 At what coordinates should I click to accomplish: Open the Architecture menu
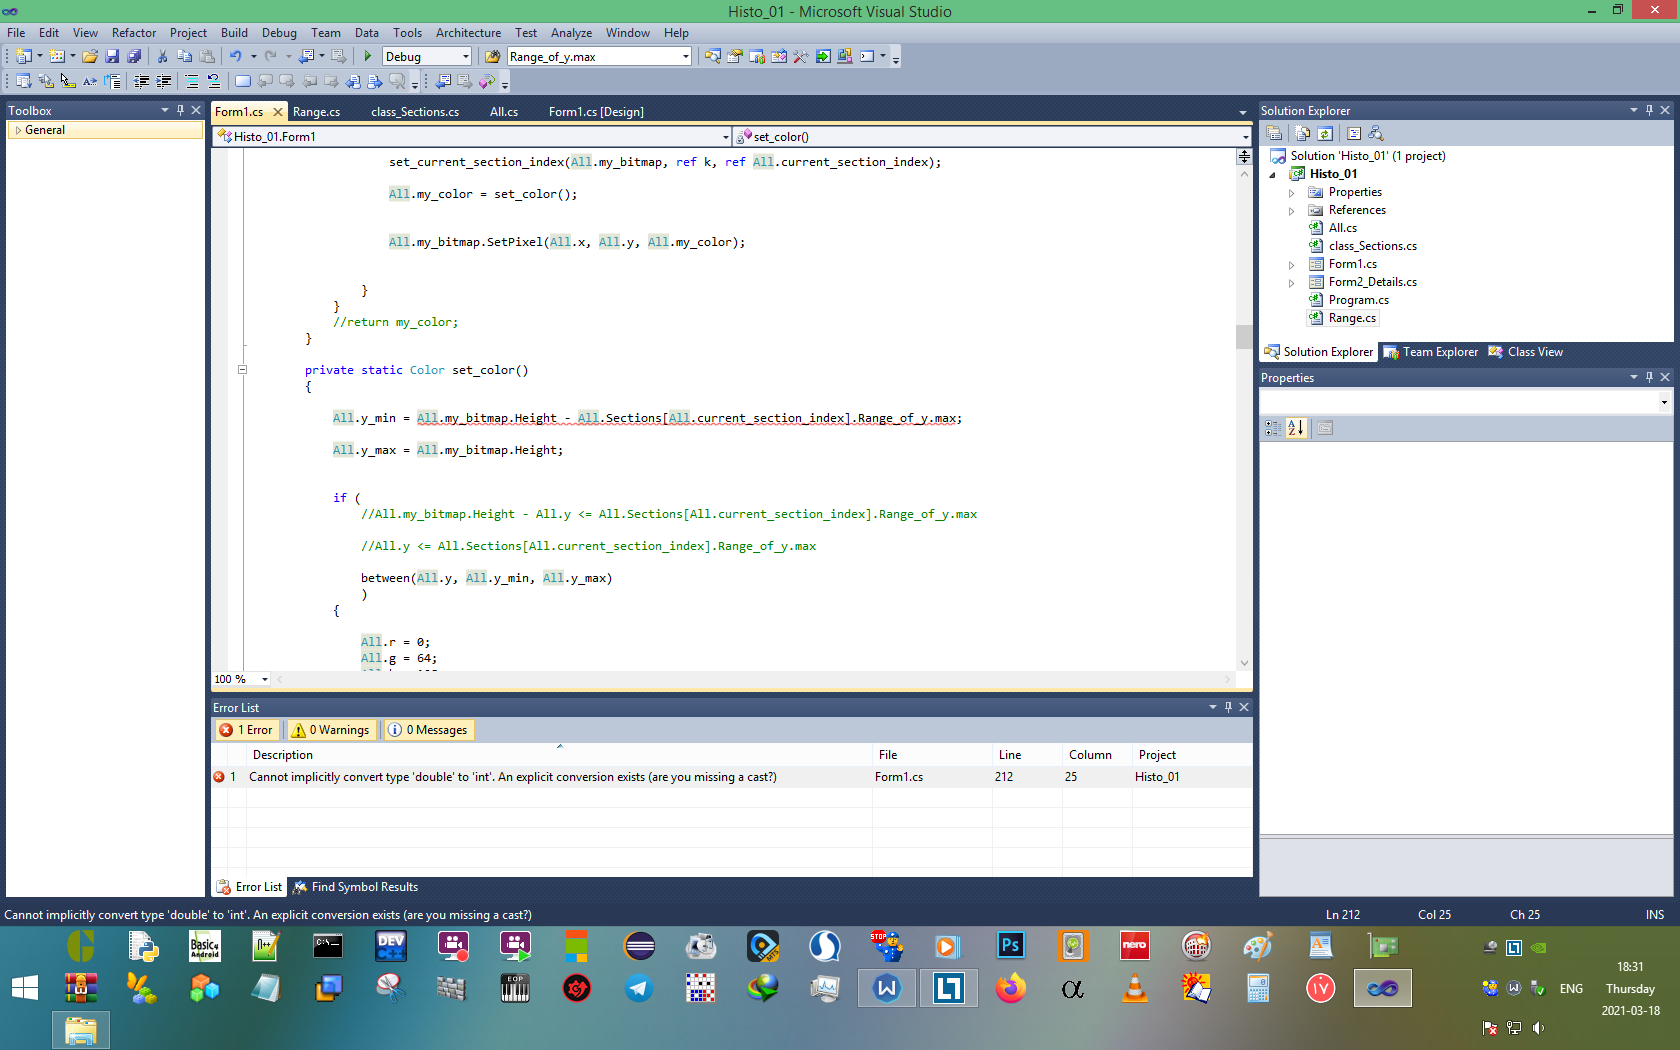[468, 33]
